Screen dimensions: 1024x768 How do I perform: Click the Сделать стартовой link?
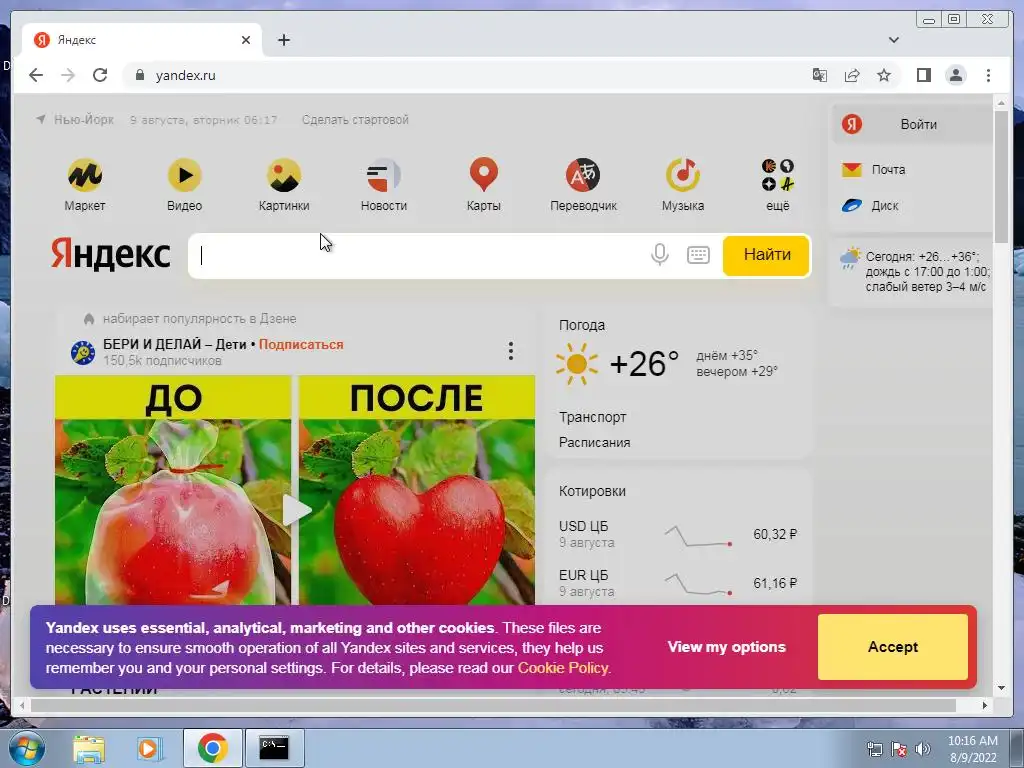pos(355,120)
